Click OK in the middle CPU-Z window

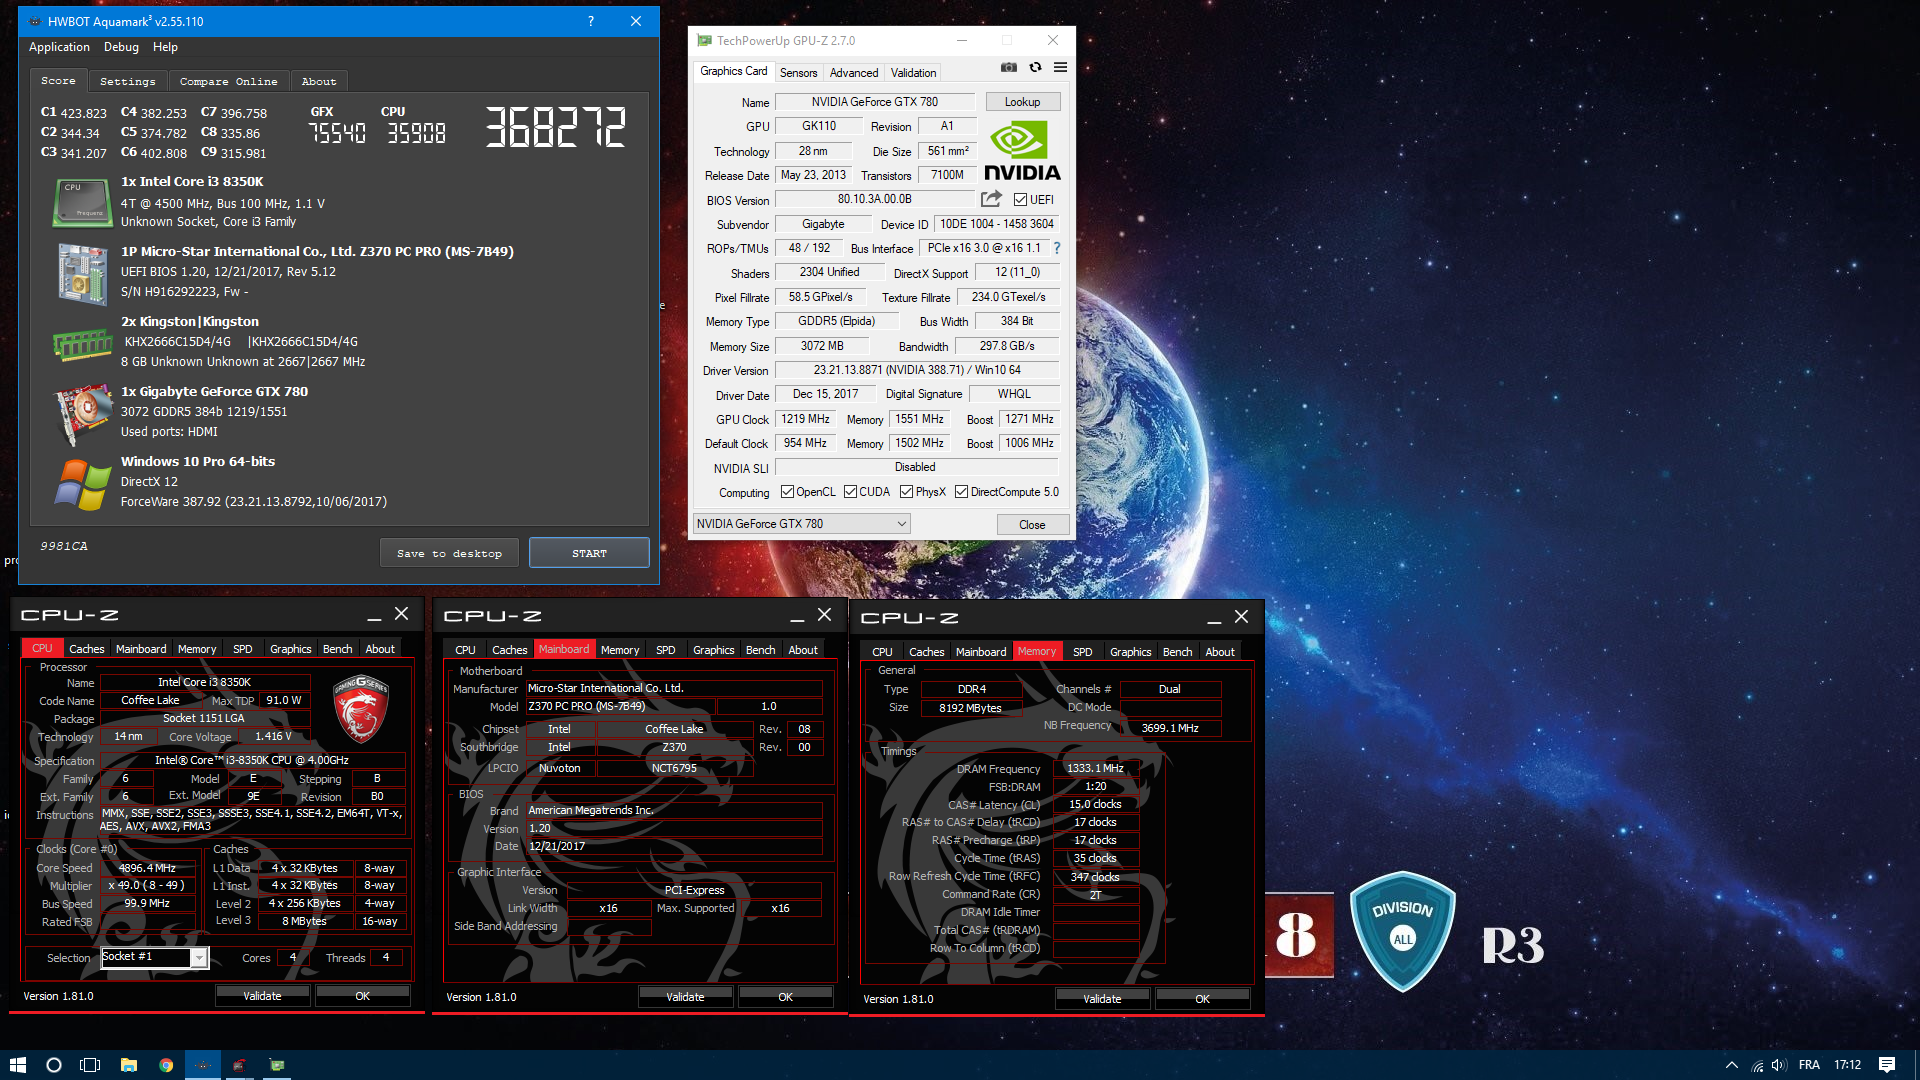(785, 997)
